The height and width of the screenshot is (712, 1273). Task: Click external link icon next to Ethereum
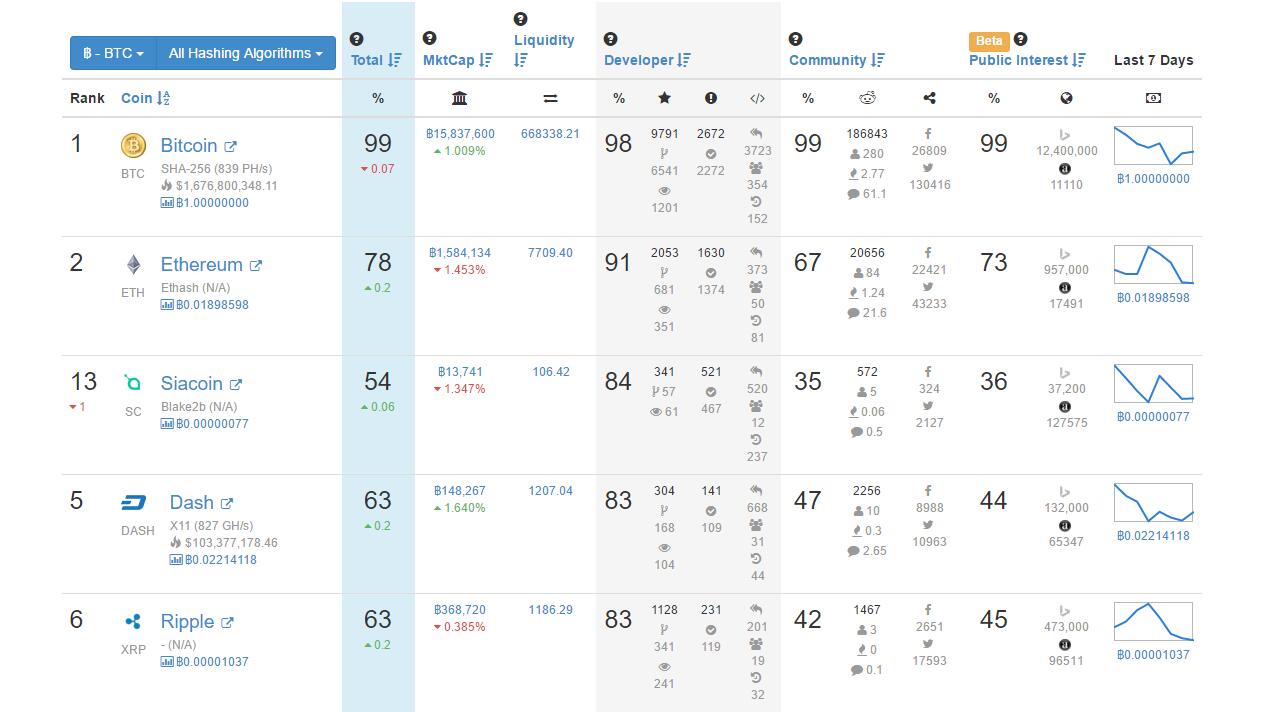point(256,266)
